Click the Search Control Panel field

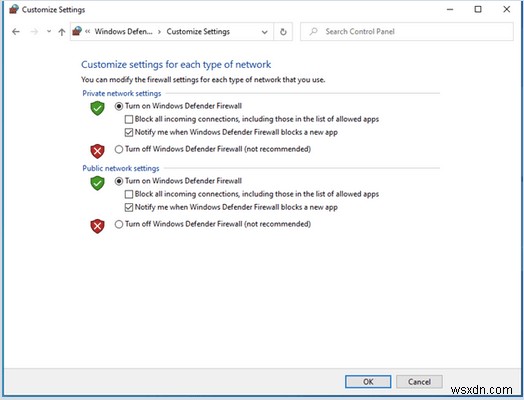[407, 31]
